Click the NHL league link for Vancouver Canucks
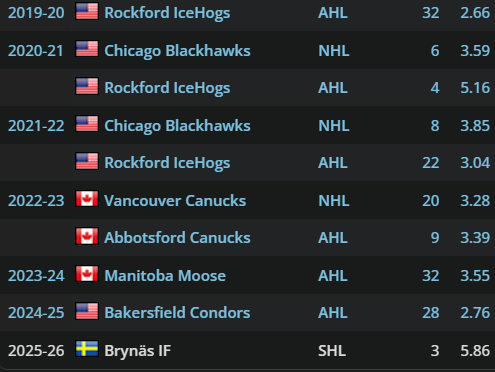The height and width of the screenshot is (372, 495). 334,201
